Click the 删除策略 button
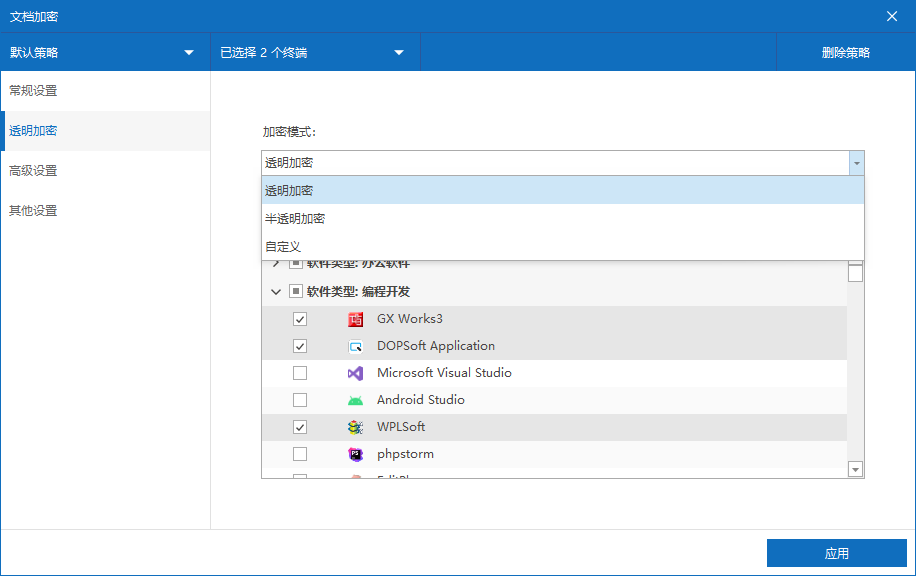This screenshot has width=916, height=576. pos(845,53)
